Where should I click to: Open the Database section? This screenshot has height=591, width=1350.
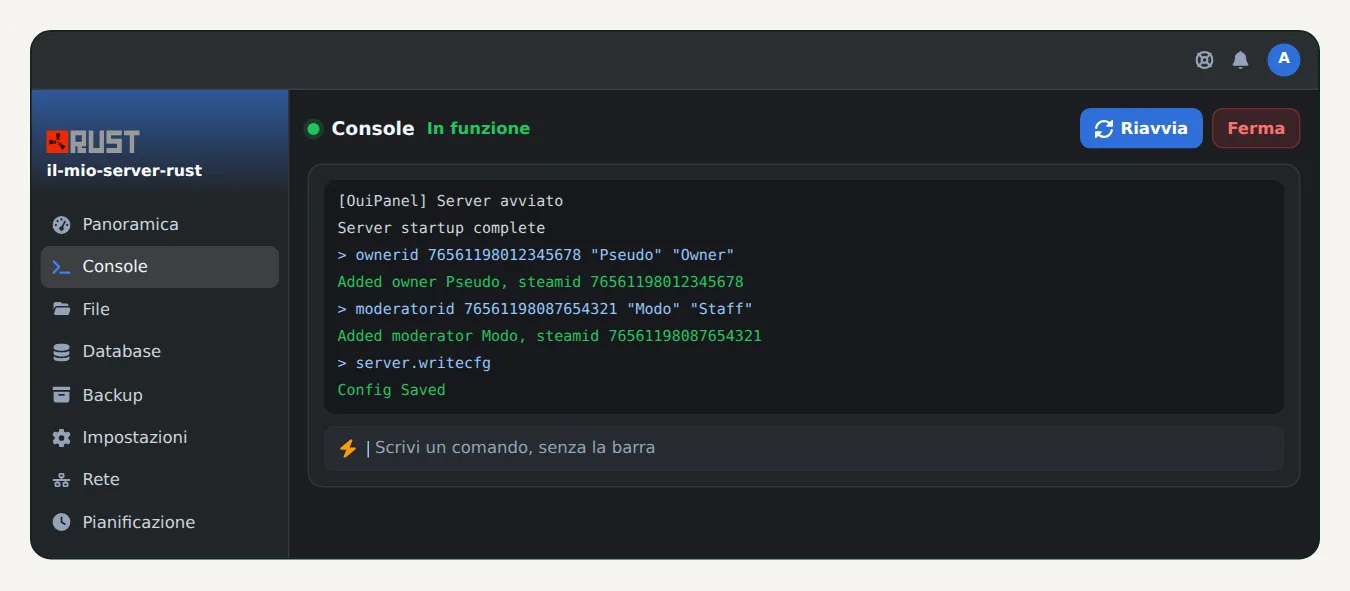pos(160,352)
